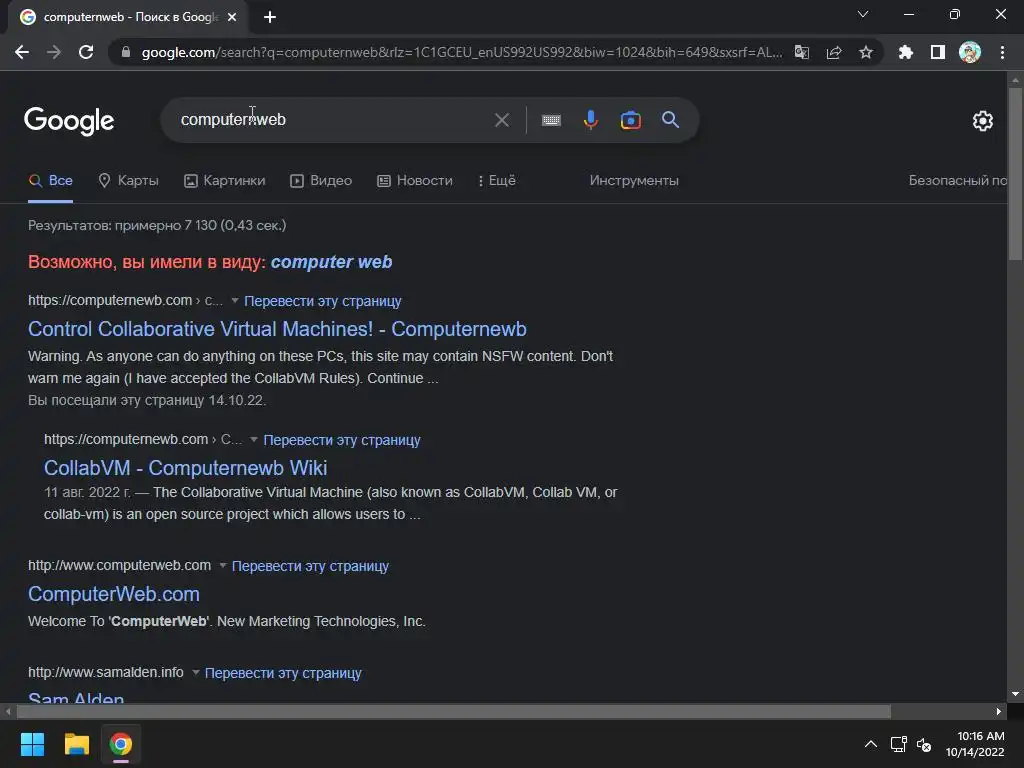Translate the samalden.info result page
Screen dimensions: 1024x768
(283, 673)
